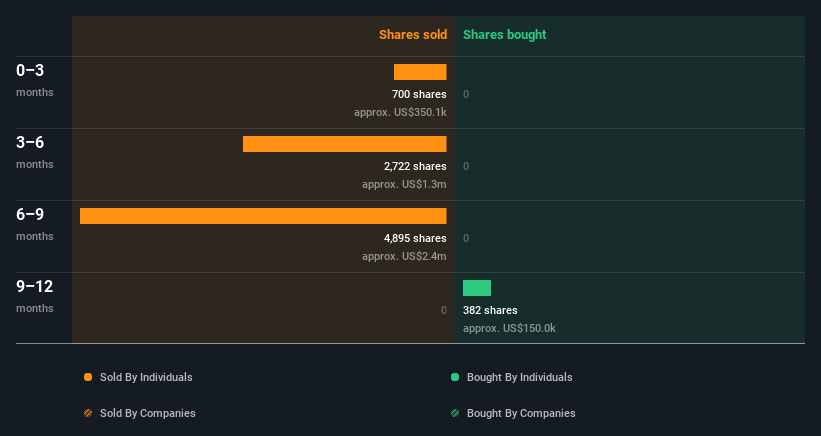Click the 4,895 shares value
The height and width of the screenshot is (436, 821).
coord(415,238)
